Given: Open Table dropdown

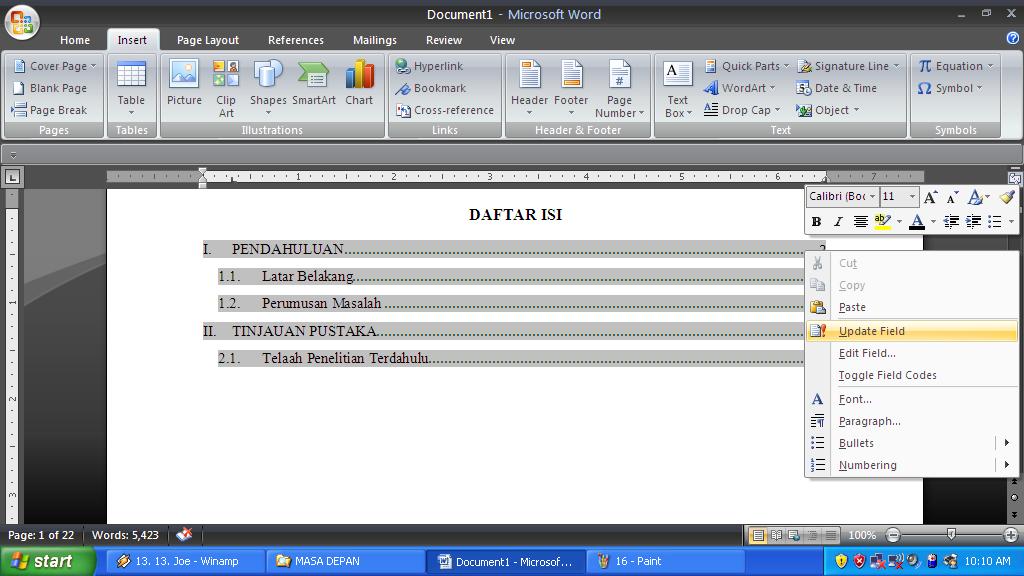Looking at the screenshot, I should click(x=131, y=88).
